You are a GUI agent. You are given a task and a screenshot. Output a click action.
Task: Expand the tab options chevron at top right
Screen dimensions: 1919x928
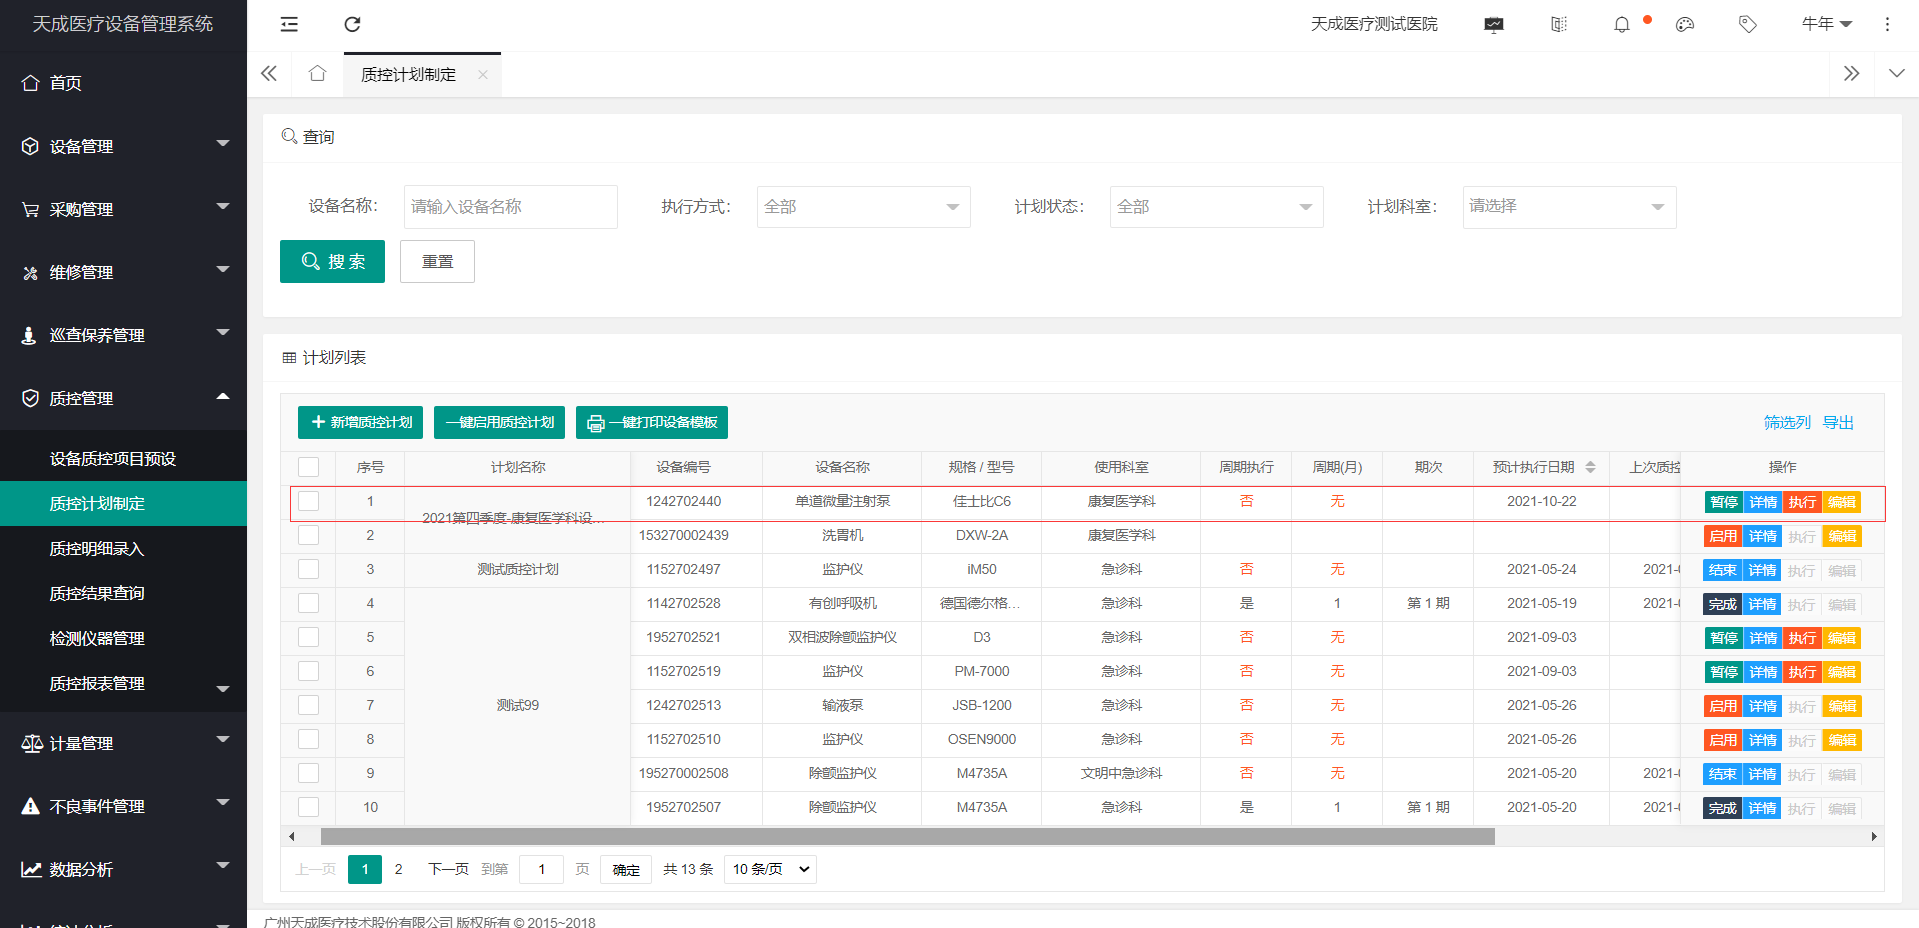tap(1896, 74)
